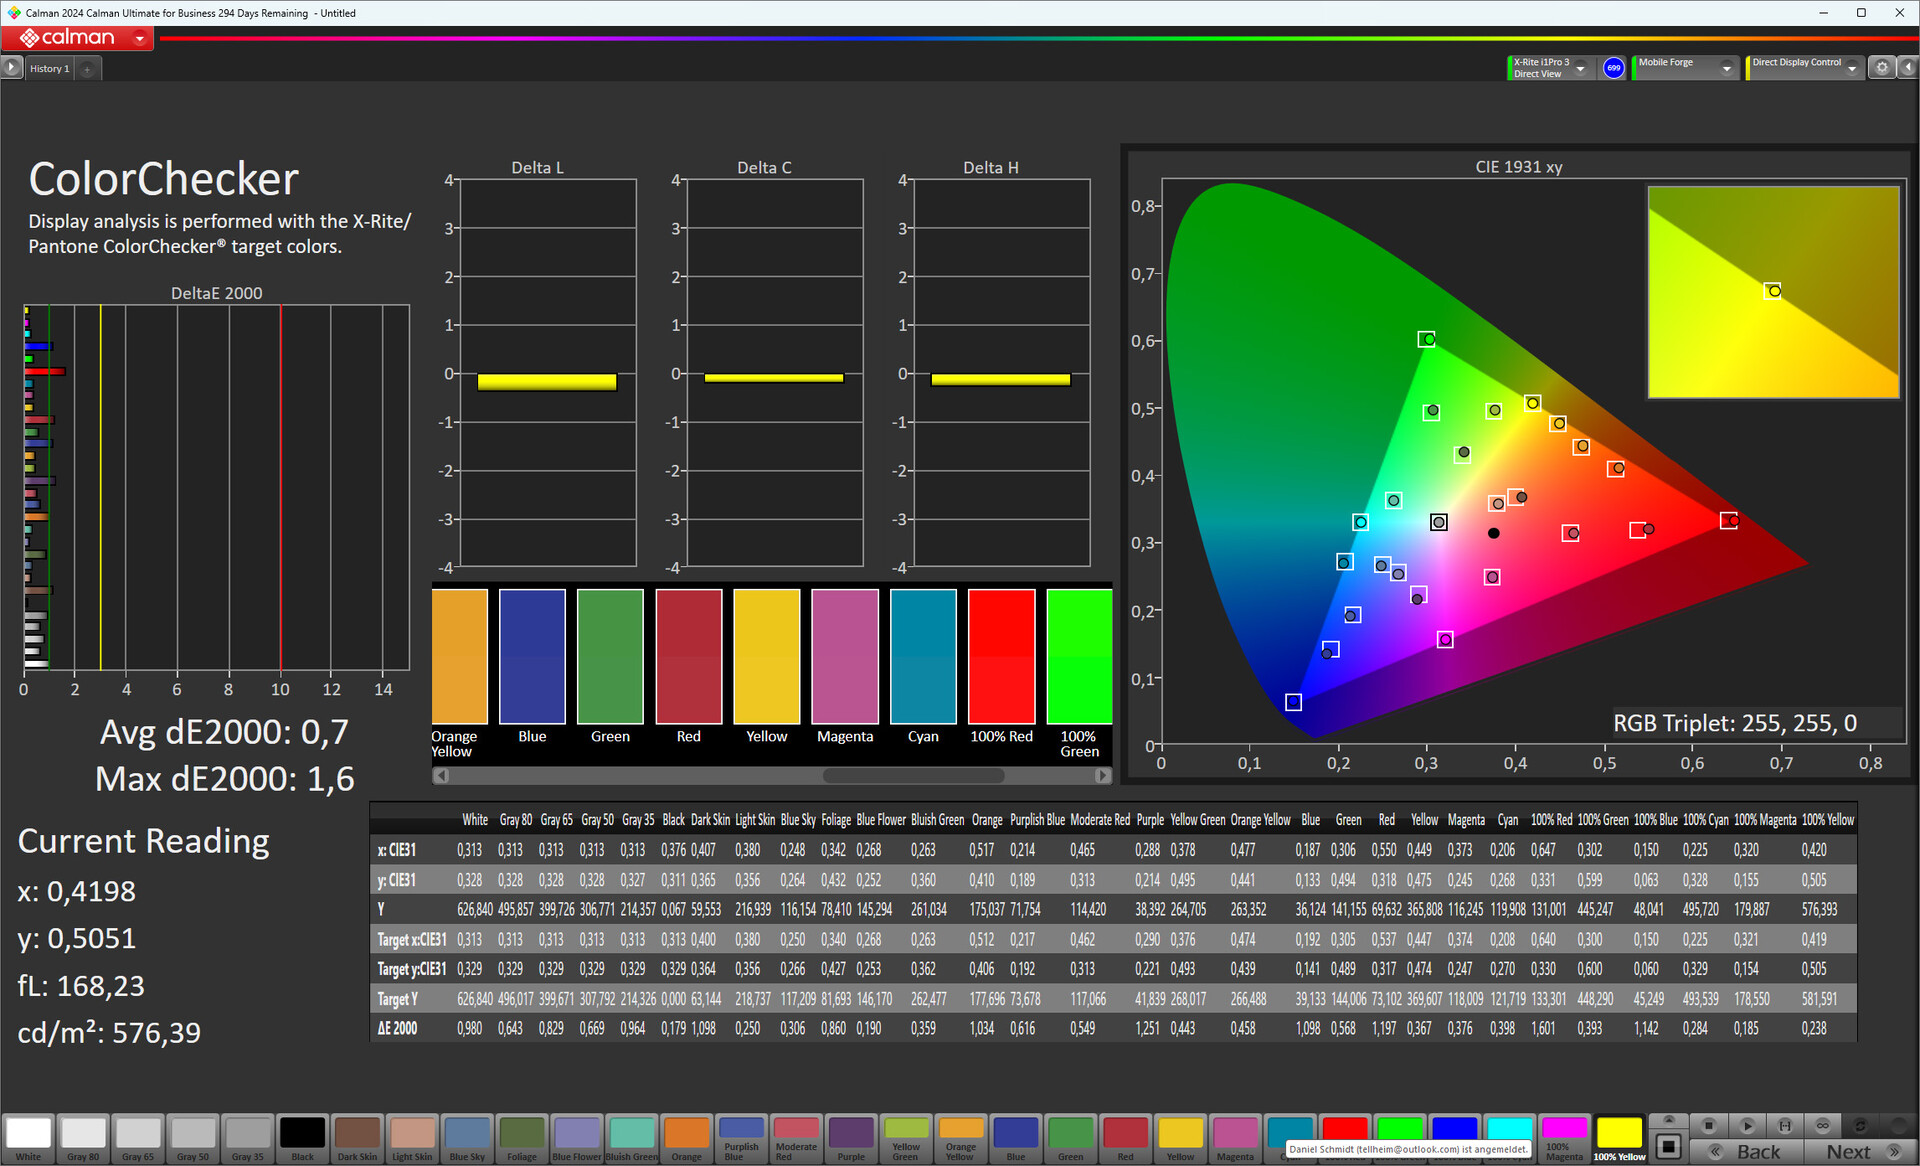Click the read series bracket icon
This screenshot has height=1166, width=1920.
(1785, 1125)
